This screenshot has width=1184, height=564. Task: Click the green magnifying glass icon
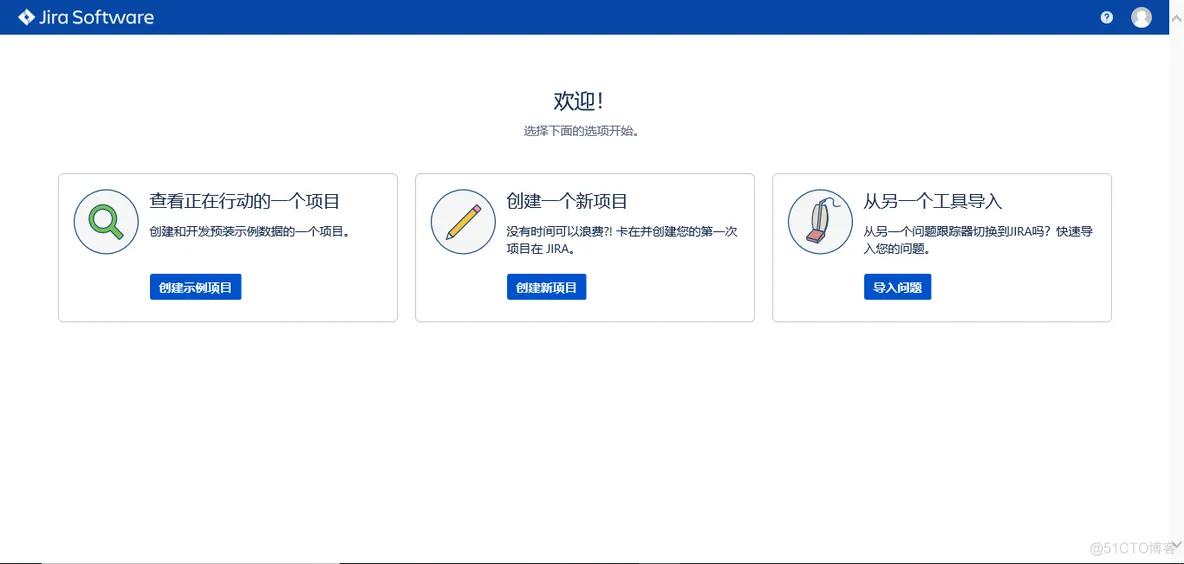click(106, 221)
